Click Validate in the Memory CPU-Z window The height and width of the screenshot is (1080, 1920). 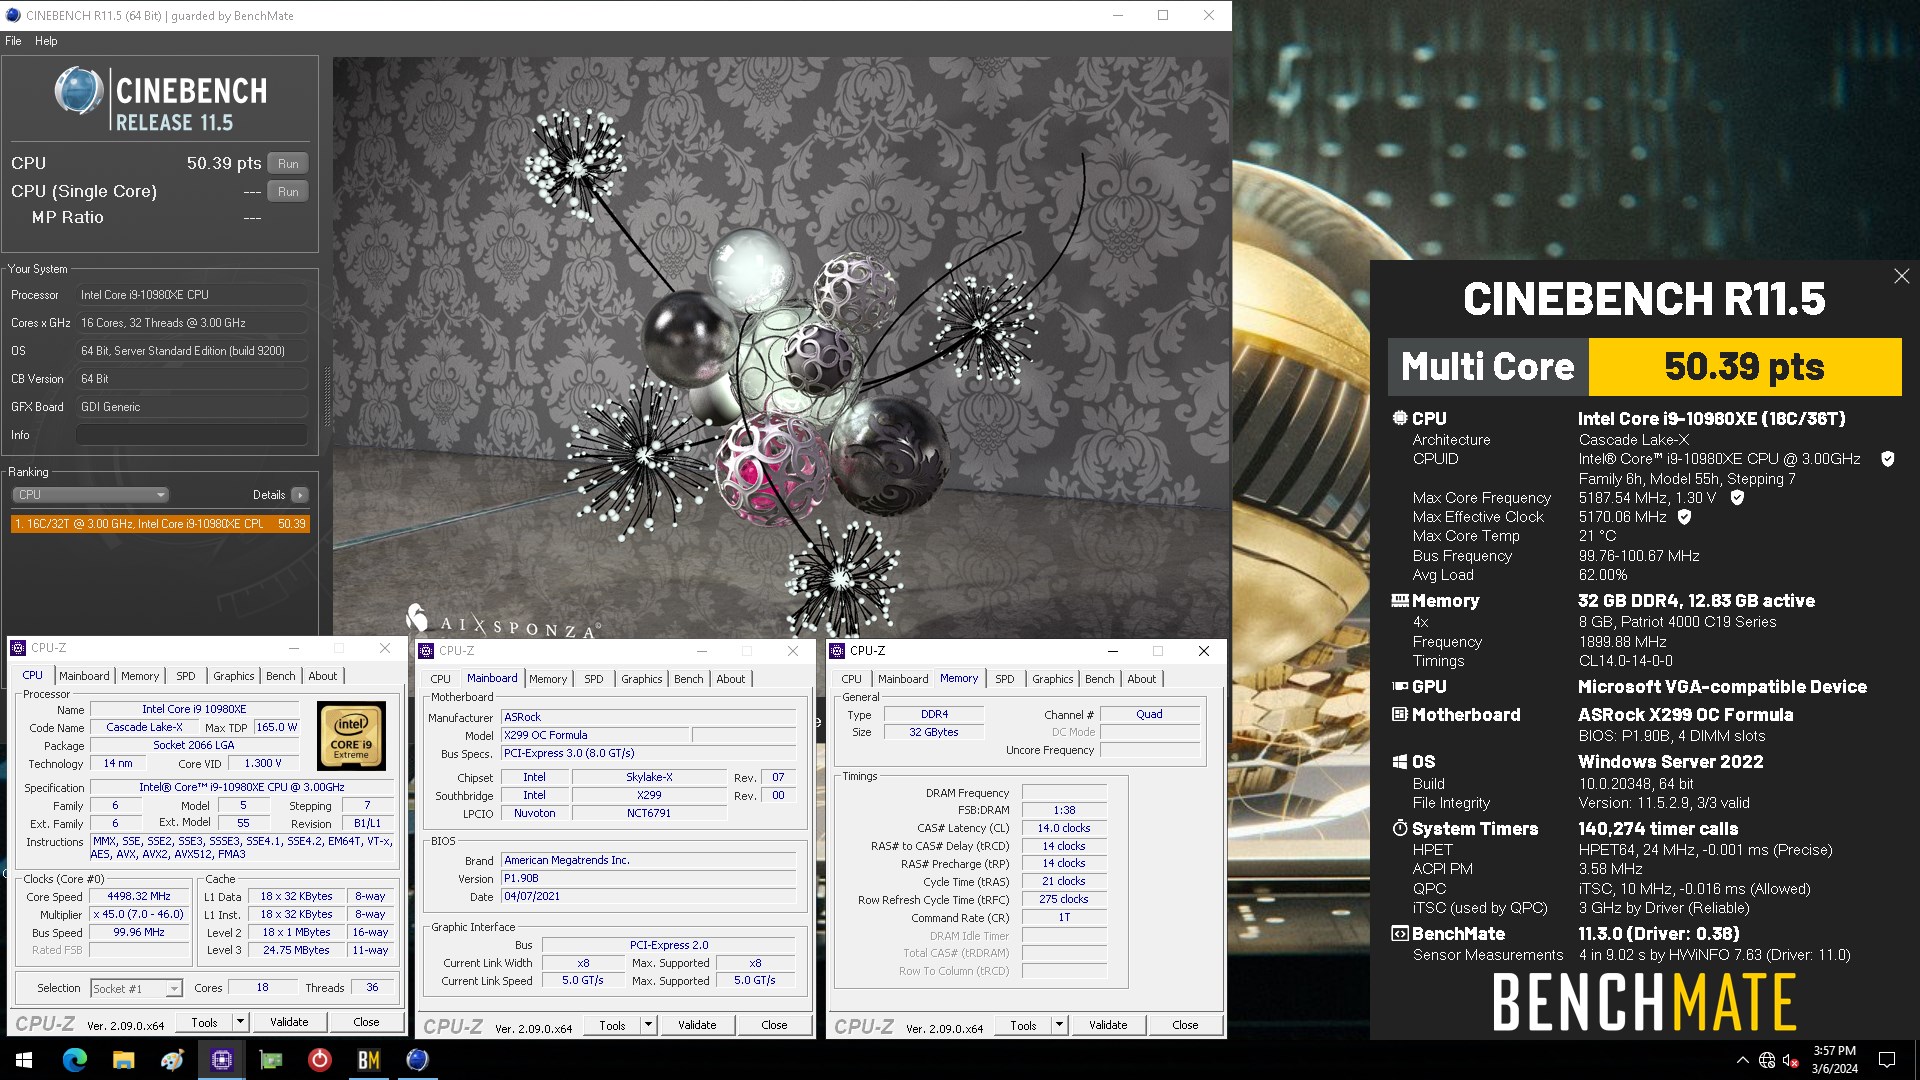coord(1108,1025)
